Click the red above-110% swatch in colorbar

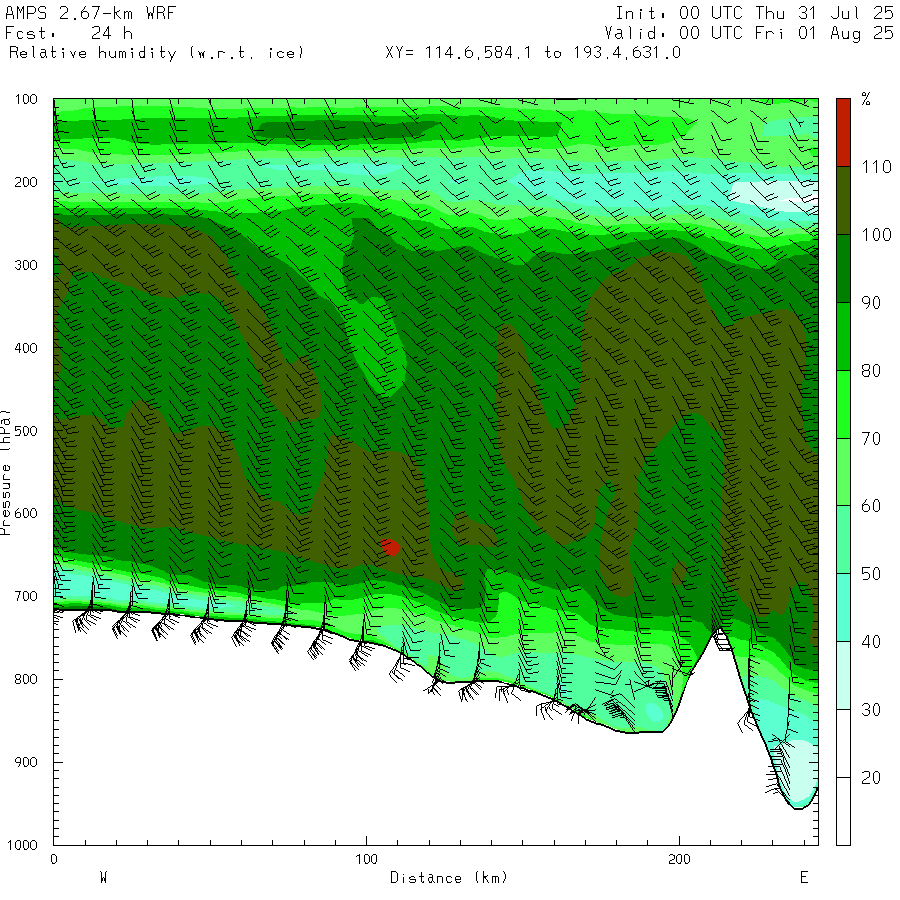843,133
